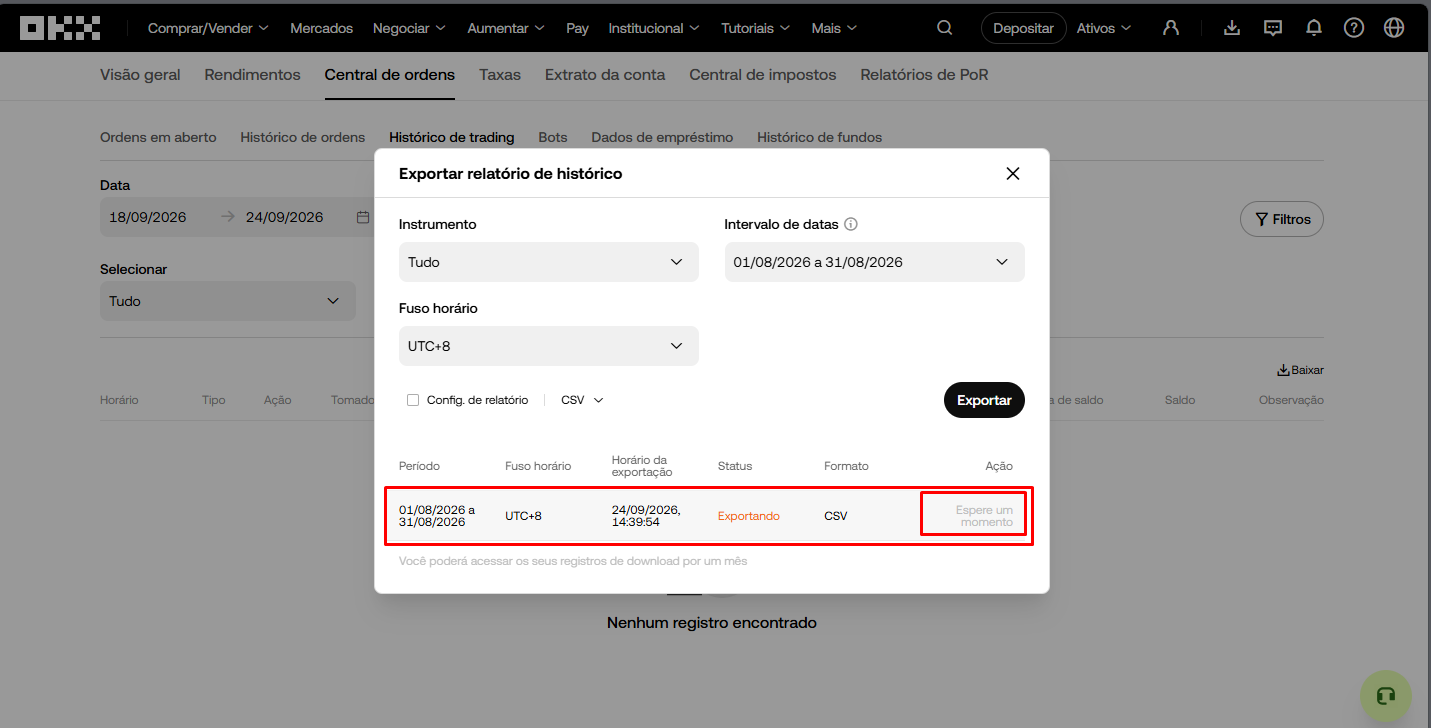The width and height of the screenshot is (1431, 728).
Task: Click the download app icon in header
Action: (1232, 28)
